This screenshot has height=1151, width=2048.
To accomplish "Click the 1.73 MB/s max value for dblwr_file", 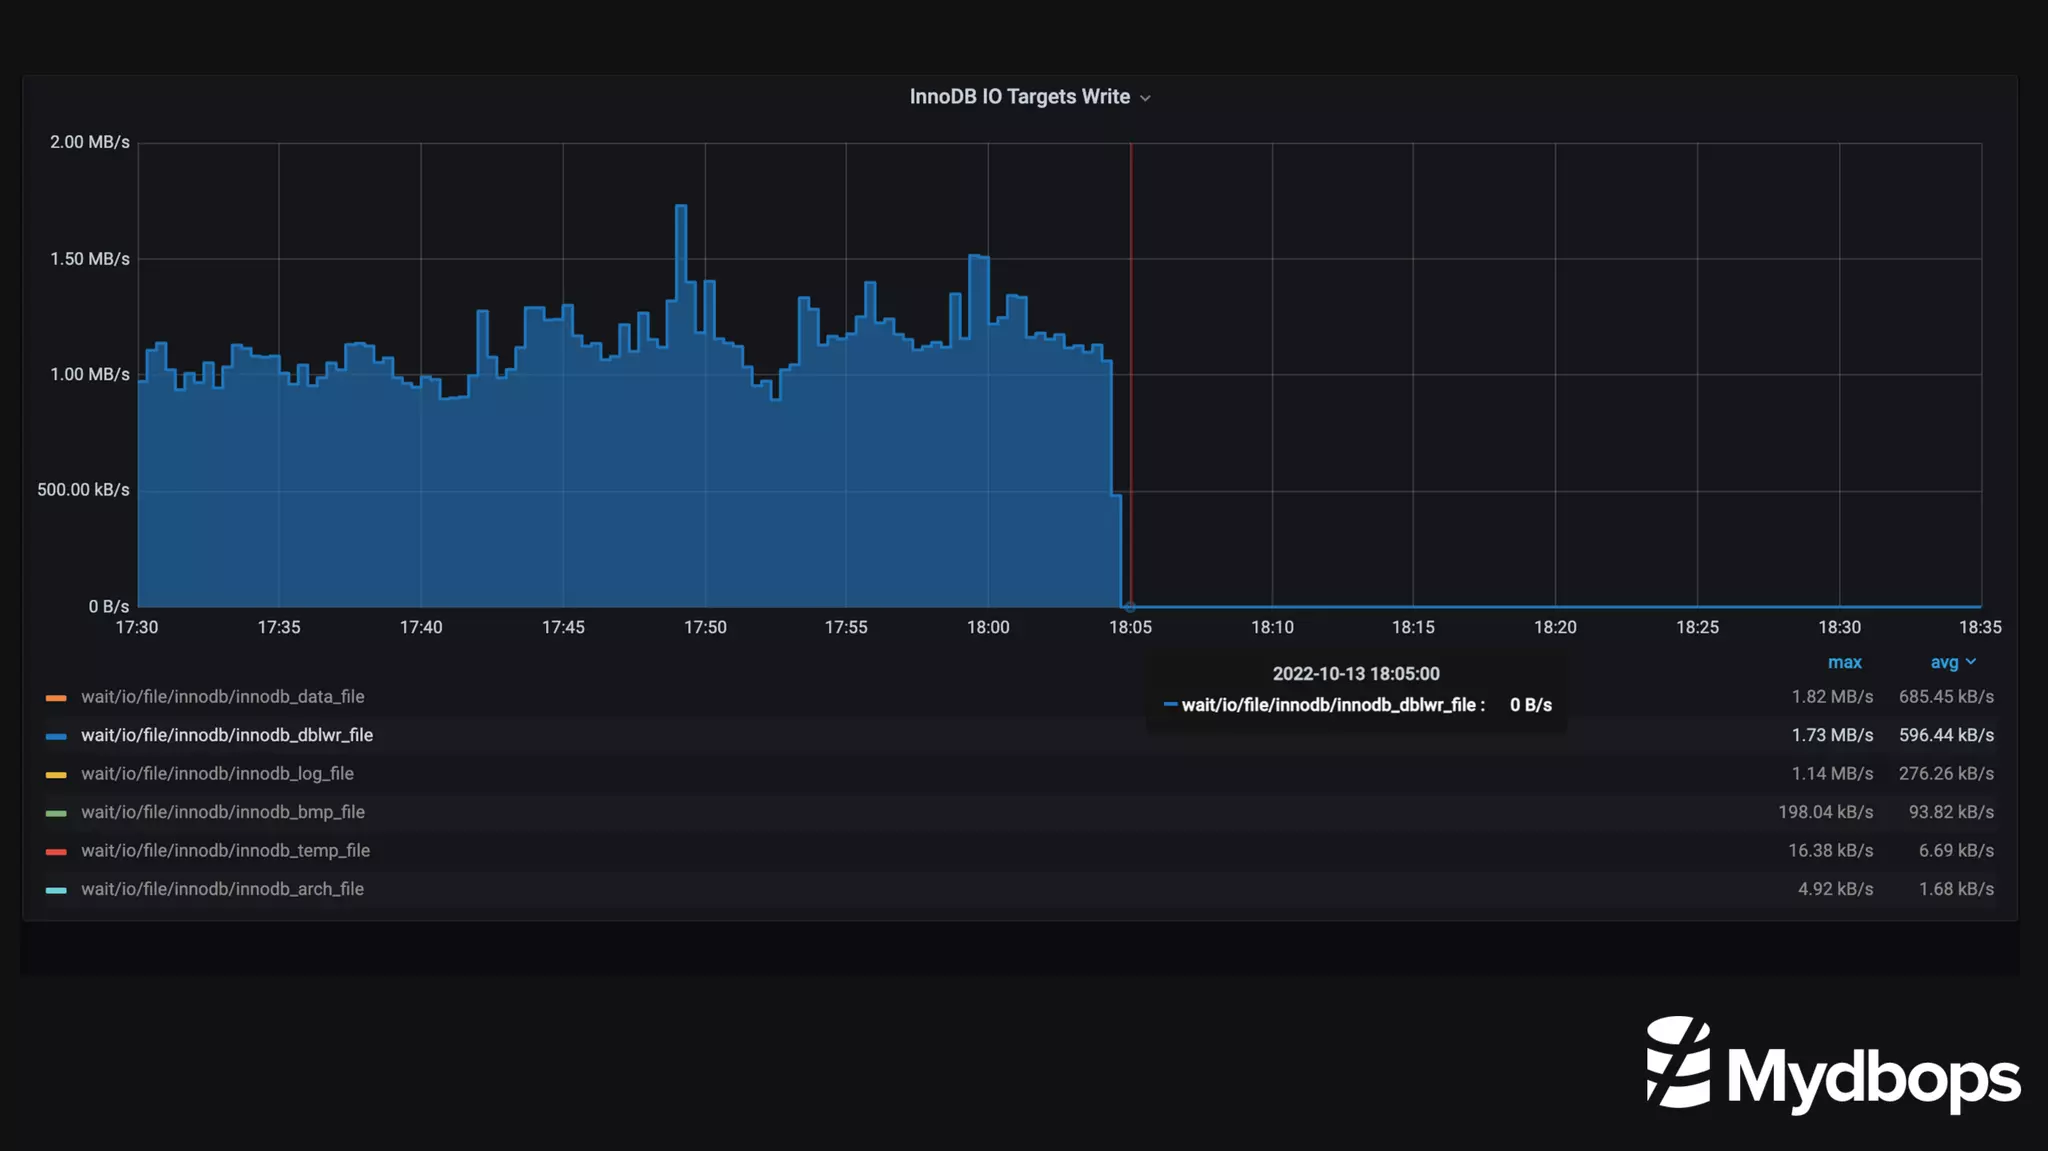I will tap(1831, 735).
